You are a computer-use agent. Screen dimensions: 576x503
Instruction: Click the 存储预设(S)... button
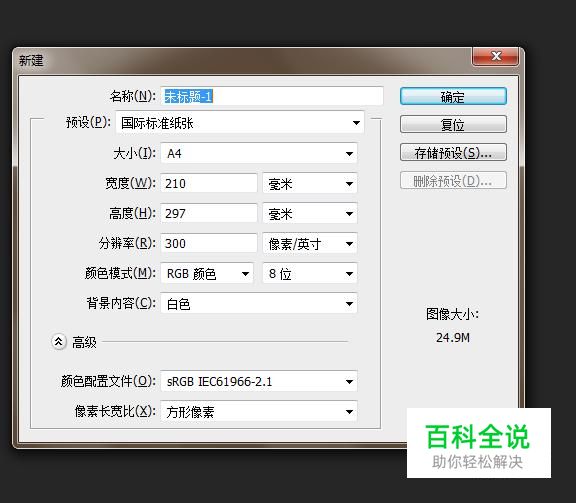(x=453, y=152)
